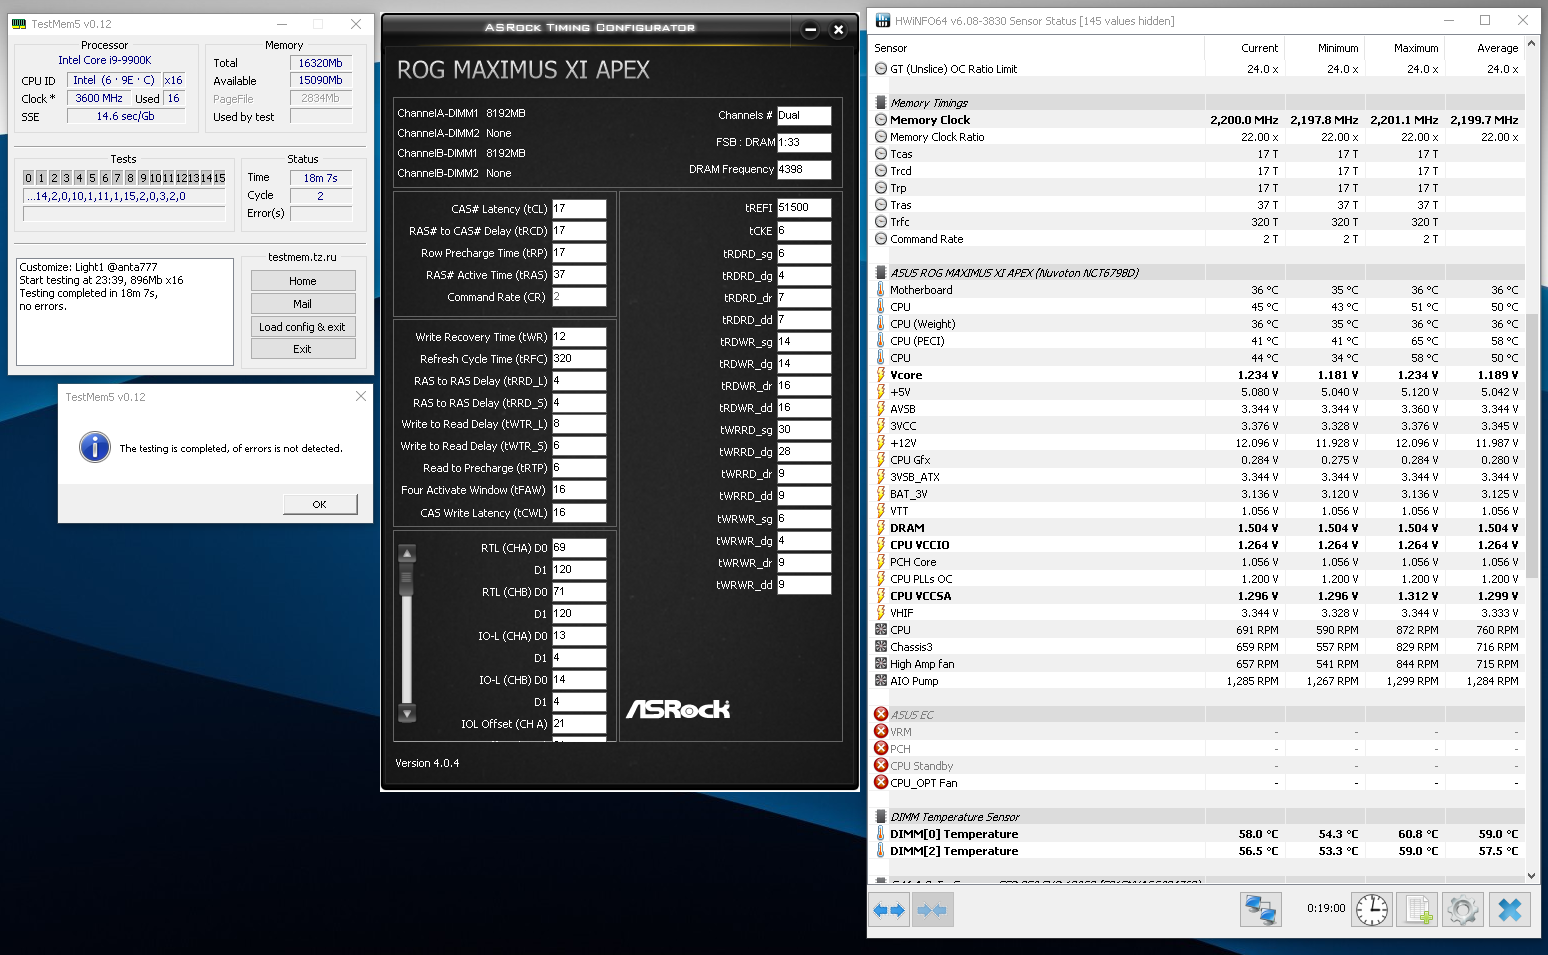1548x955 pixels.
Task: Click the thermometer icon beside Motherboard
Action: pyautogui.click(x=881, y=290)
